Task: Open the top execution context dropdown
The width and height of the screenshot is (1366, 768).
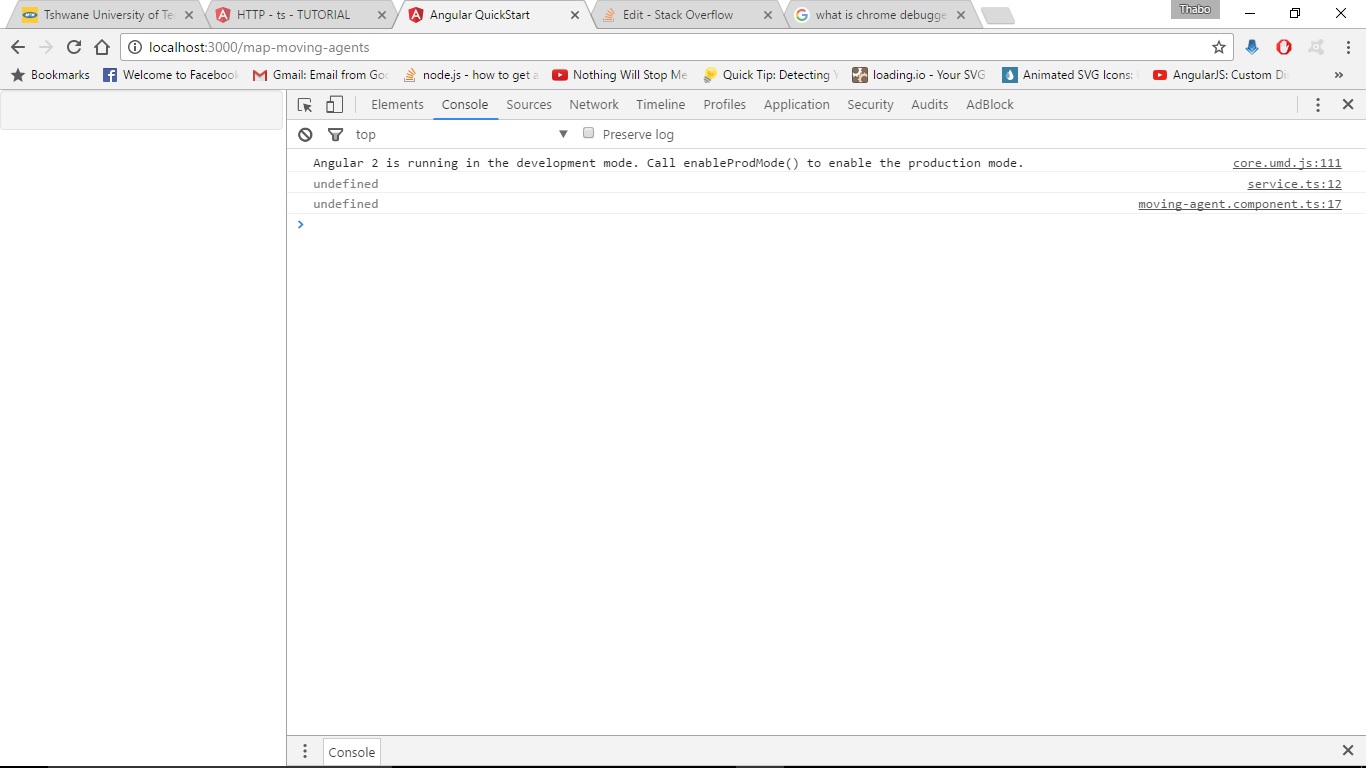Action: pos(462,134)
